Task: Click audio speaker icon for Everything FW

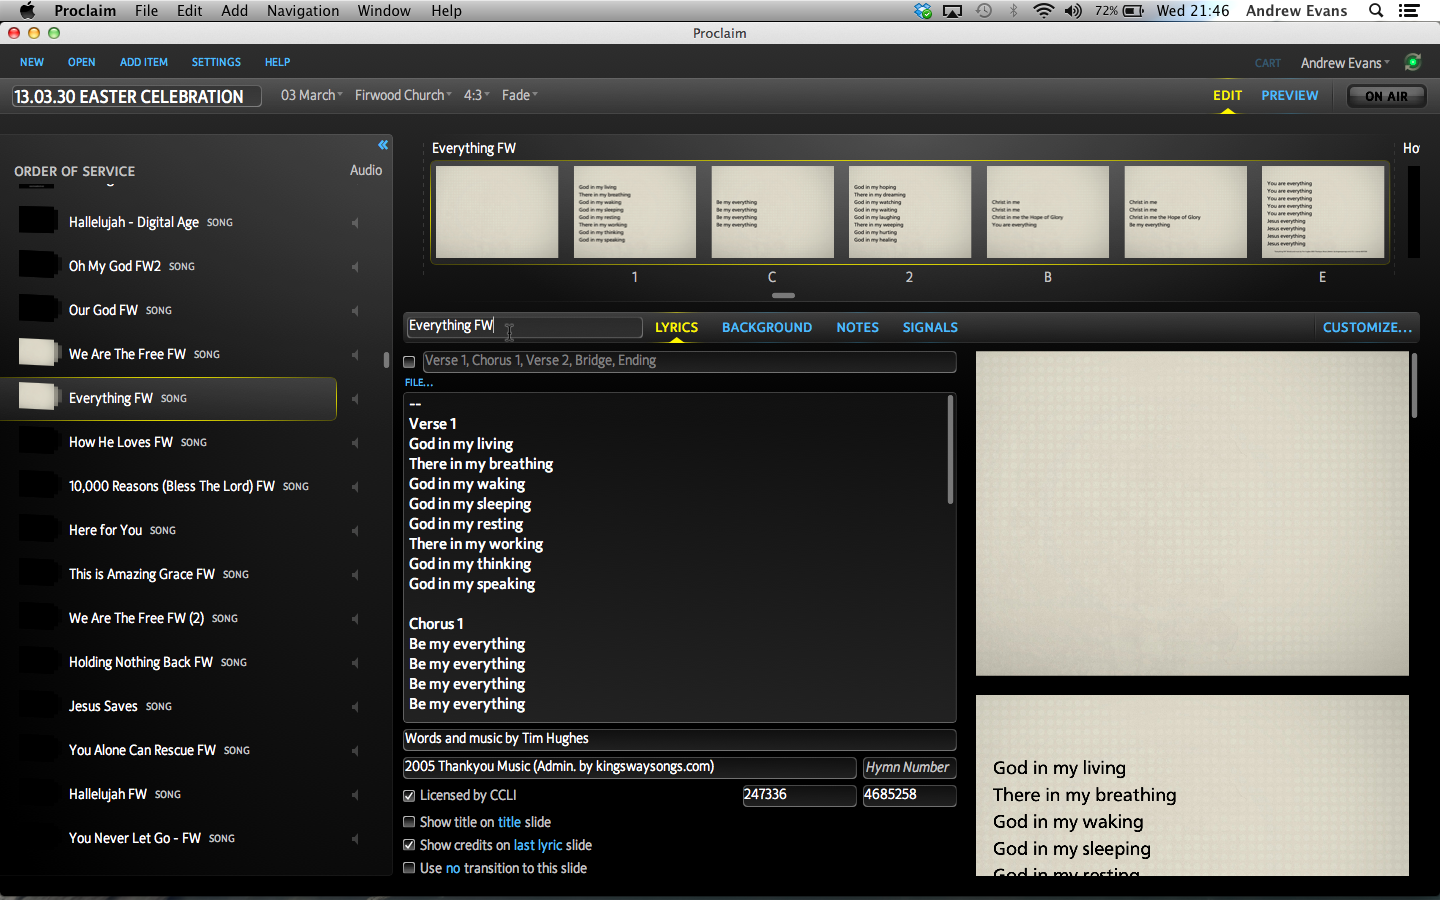Action: [x=355, y=399]
